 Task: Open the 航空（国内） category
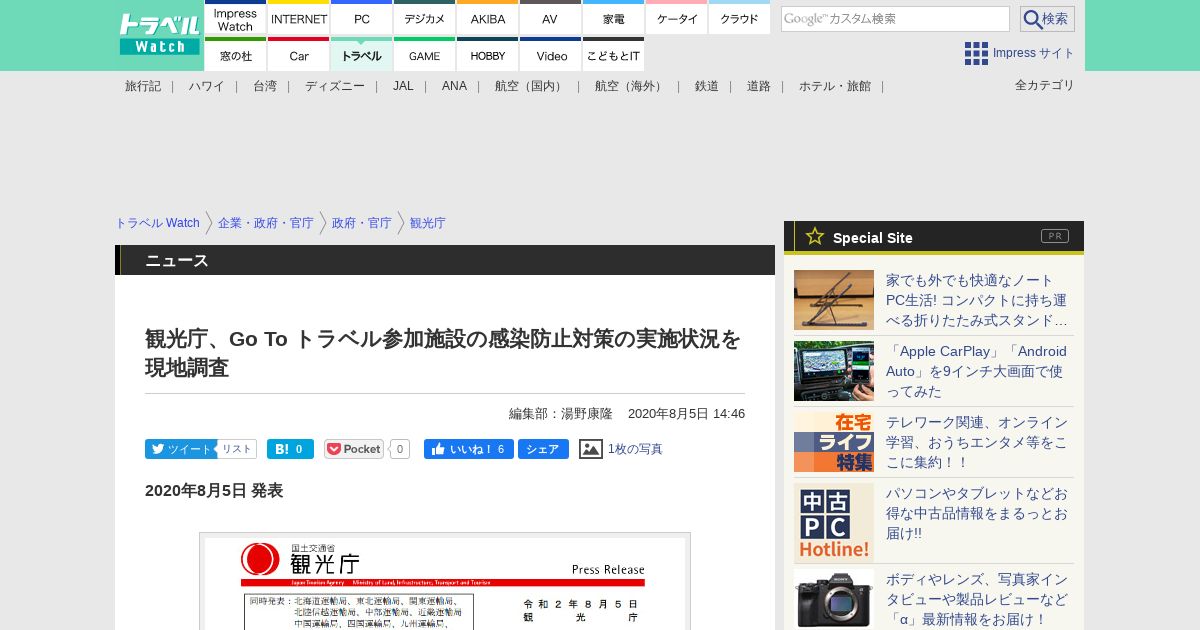click(x=531, y=86)
